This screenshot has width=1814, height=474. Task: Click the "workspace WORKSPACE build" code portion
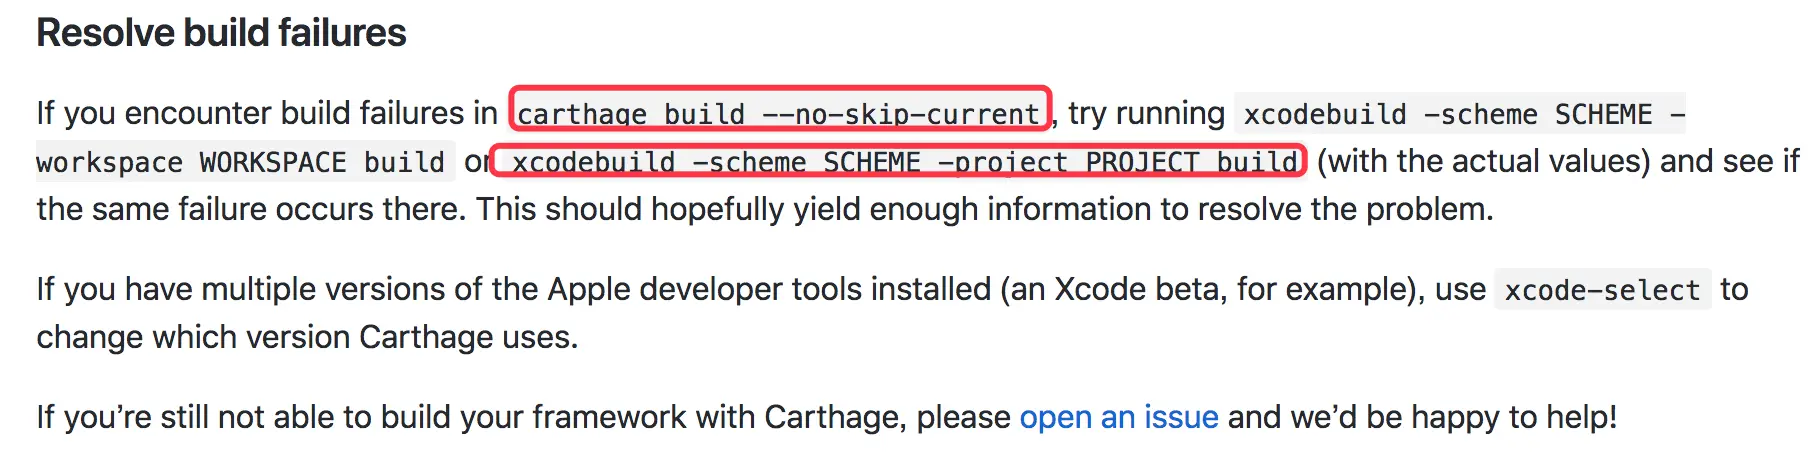[240, 162]
